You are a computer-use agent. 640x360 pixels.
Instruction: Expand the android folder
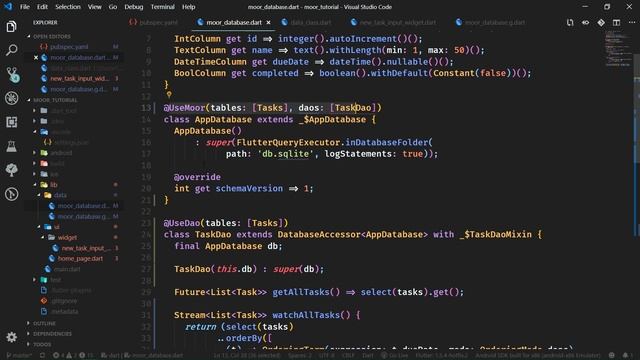point(61,153)
